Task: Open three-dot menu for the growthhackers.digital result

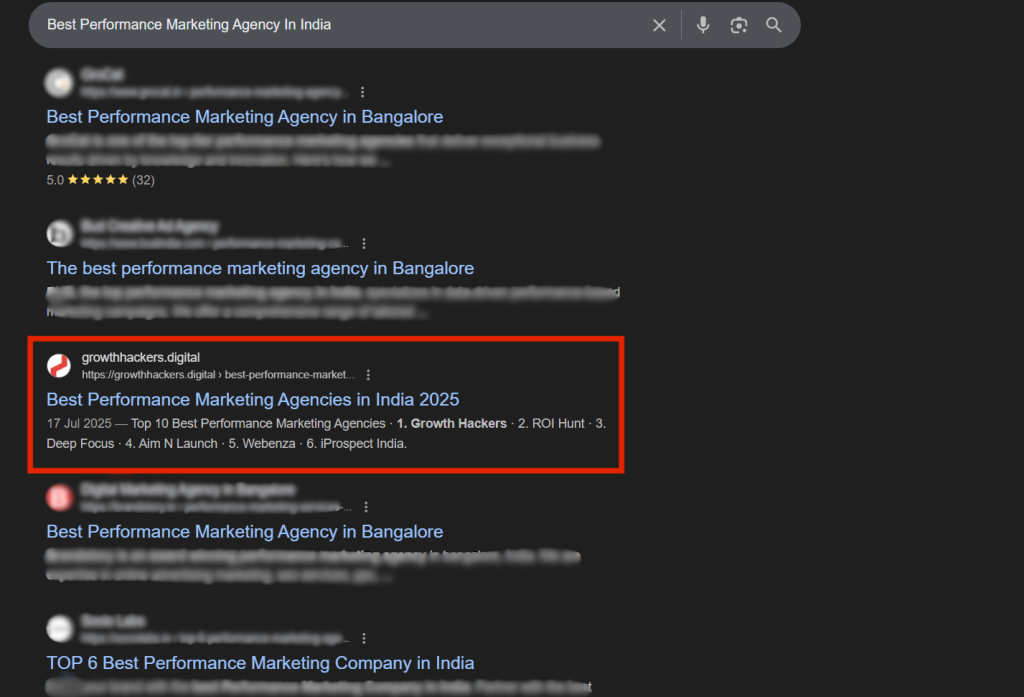Action: 368,375
